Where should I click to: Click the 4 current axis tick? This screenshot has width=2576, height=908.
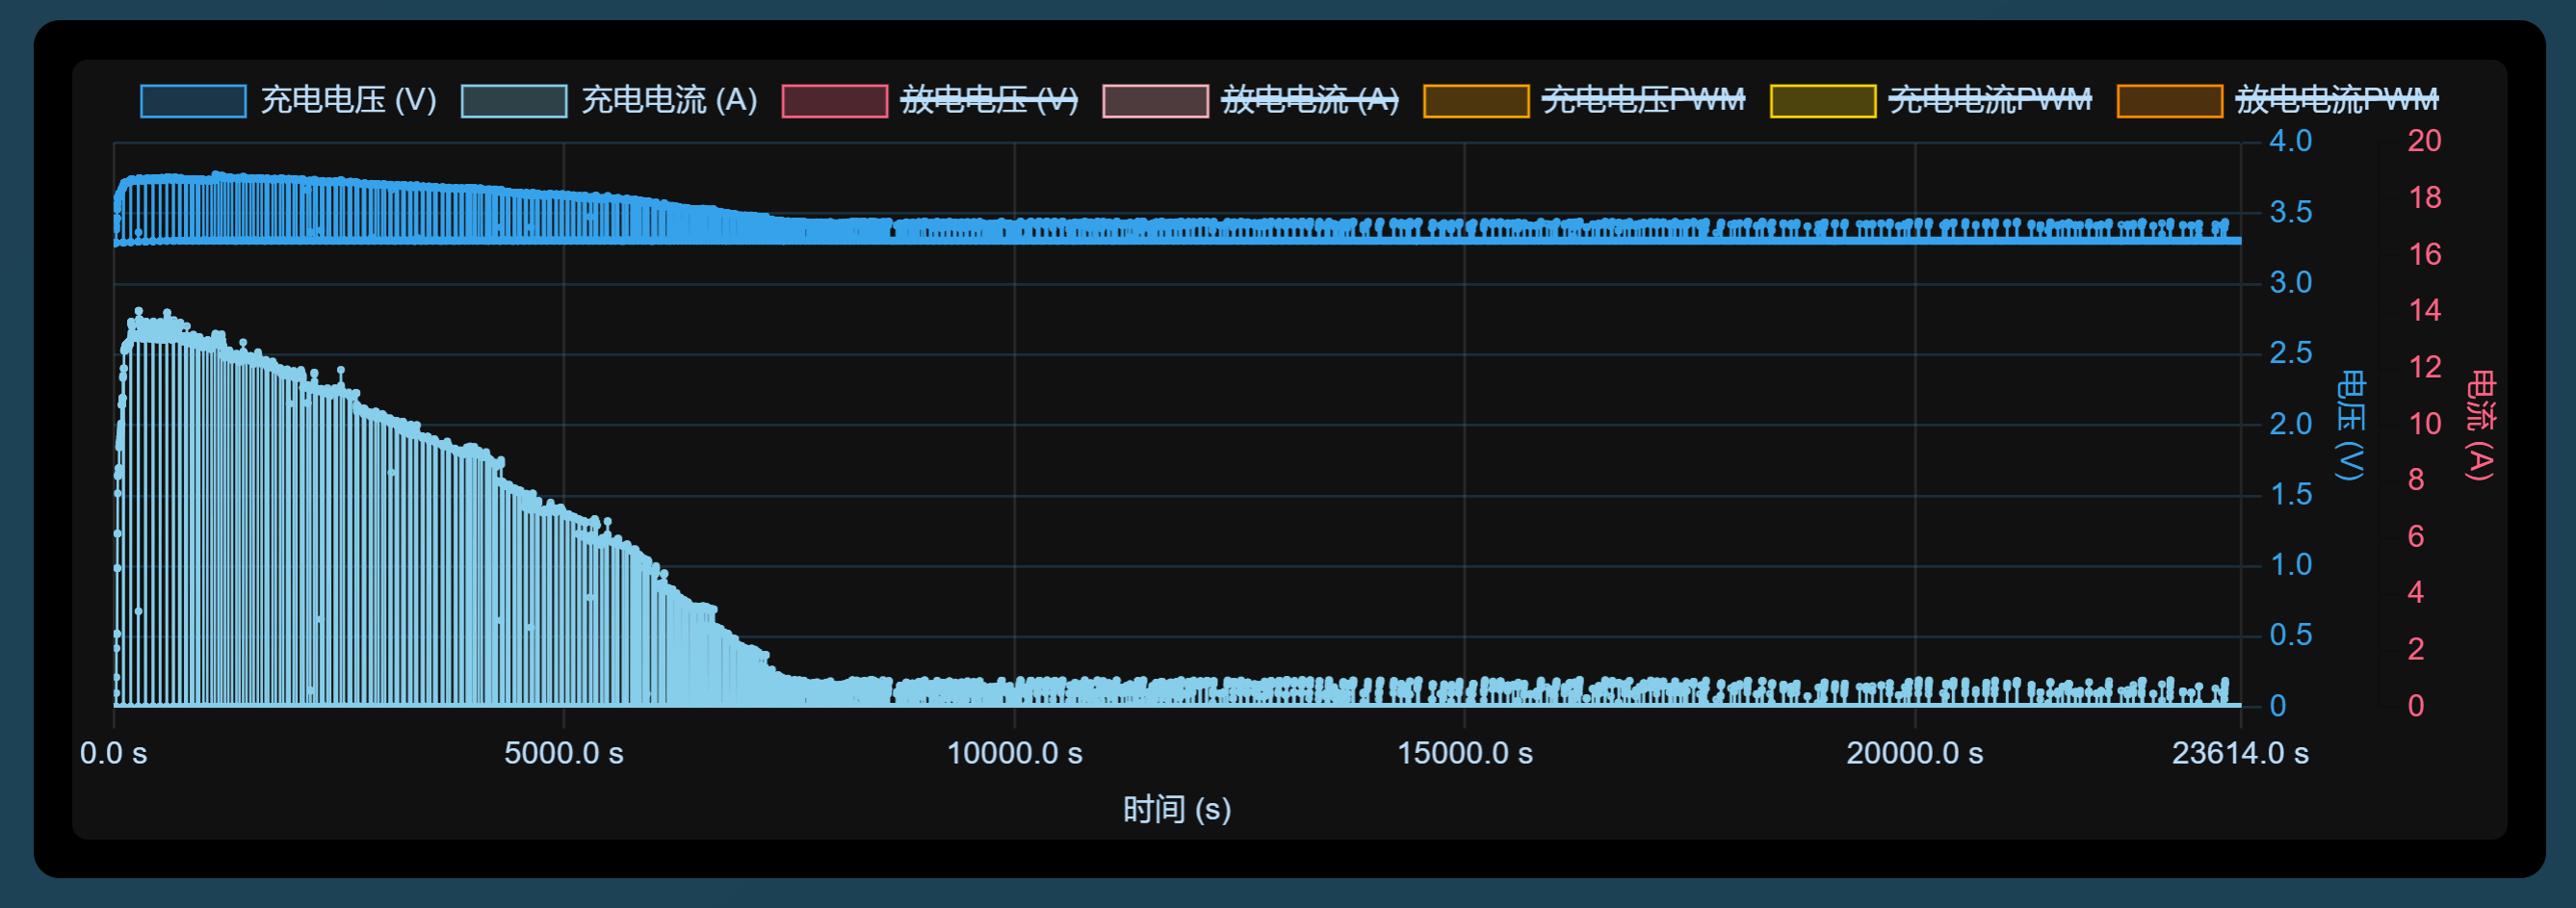[2416, 593]
